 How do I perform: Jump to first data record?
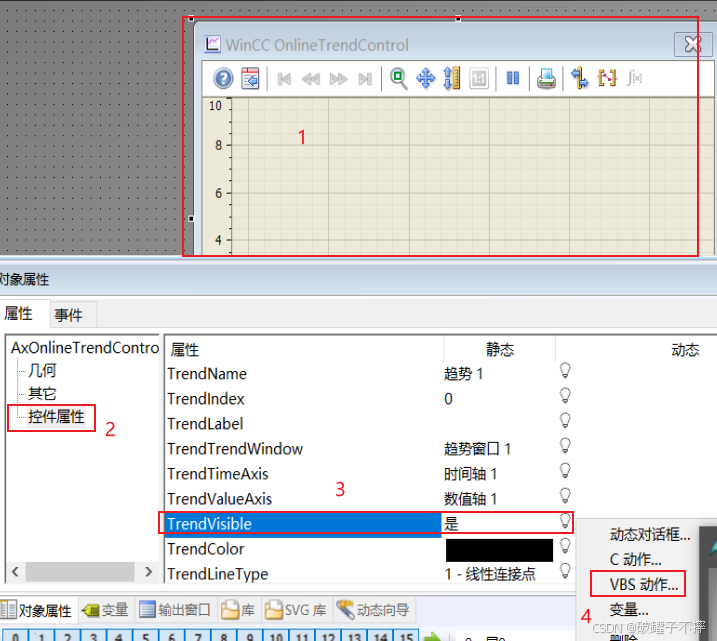point(284,79)
